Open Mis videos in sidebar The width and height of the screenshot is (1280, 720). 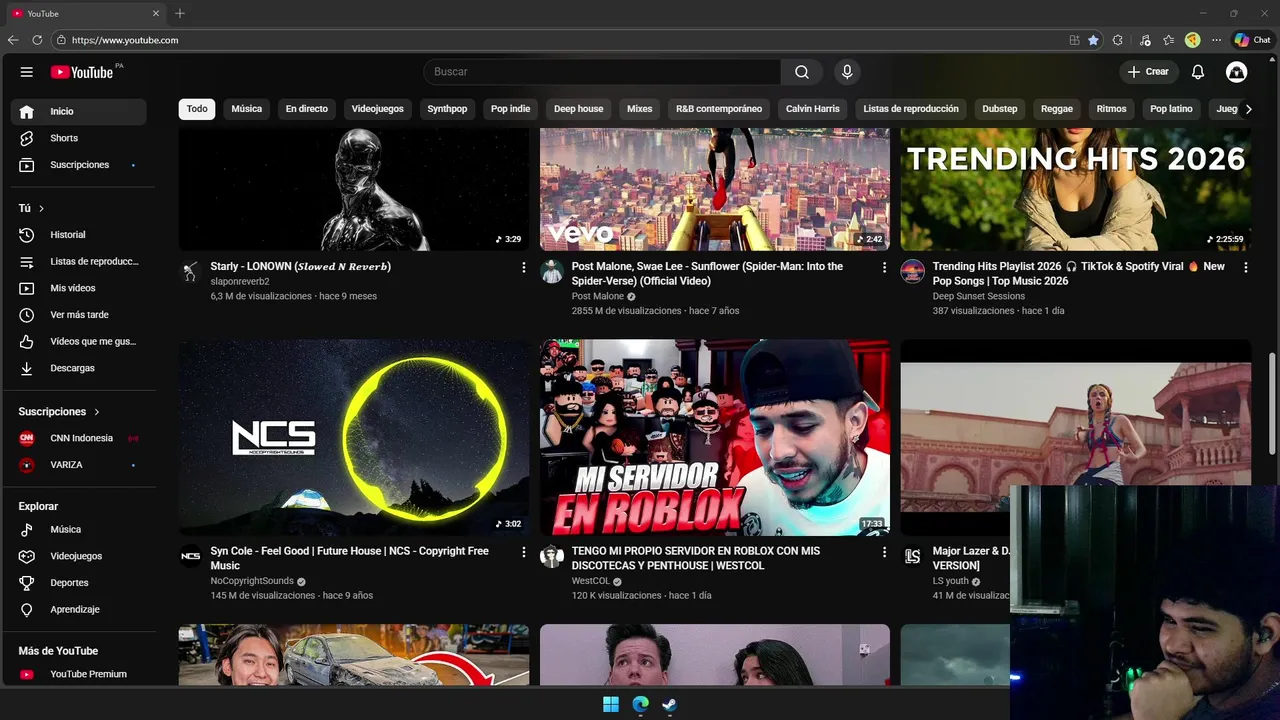click(x=78, y=288)
